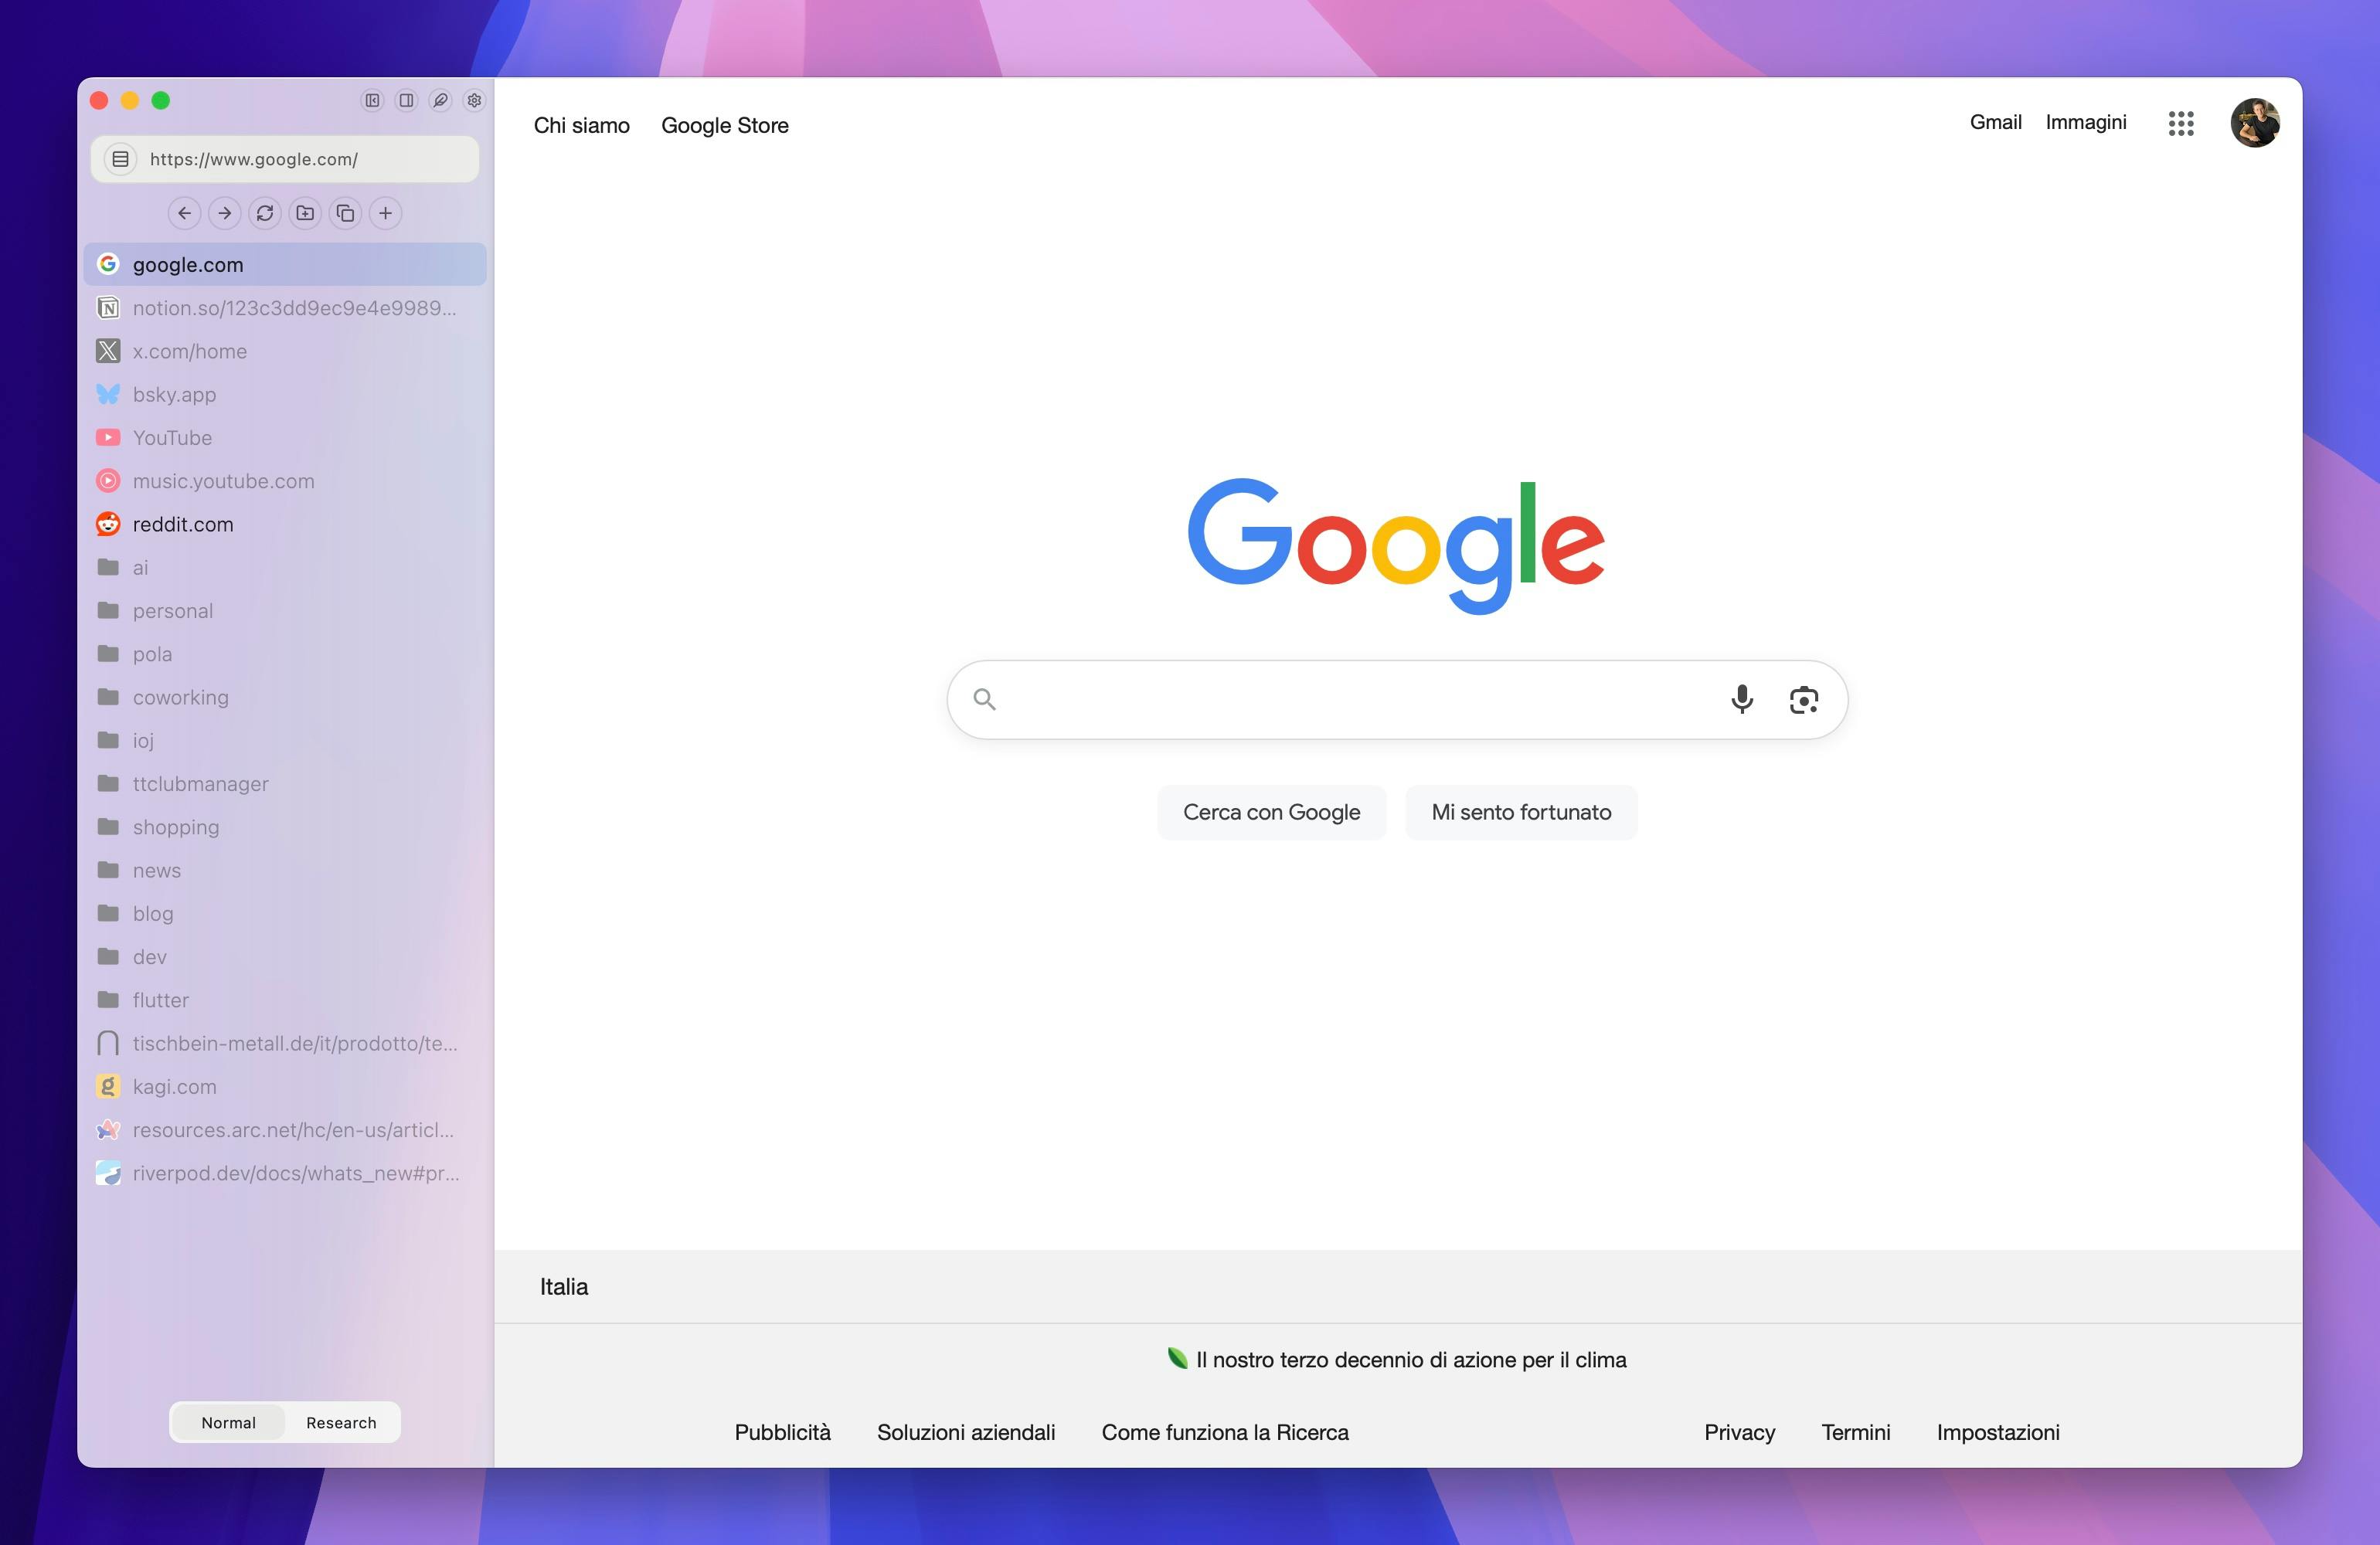Click the Mi sento fortunato button
This screenshot has height=1545, width=2380.
coord(1521,812)
